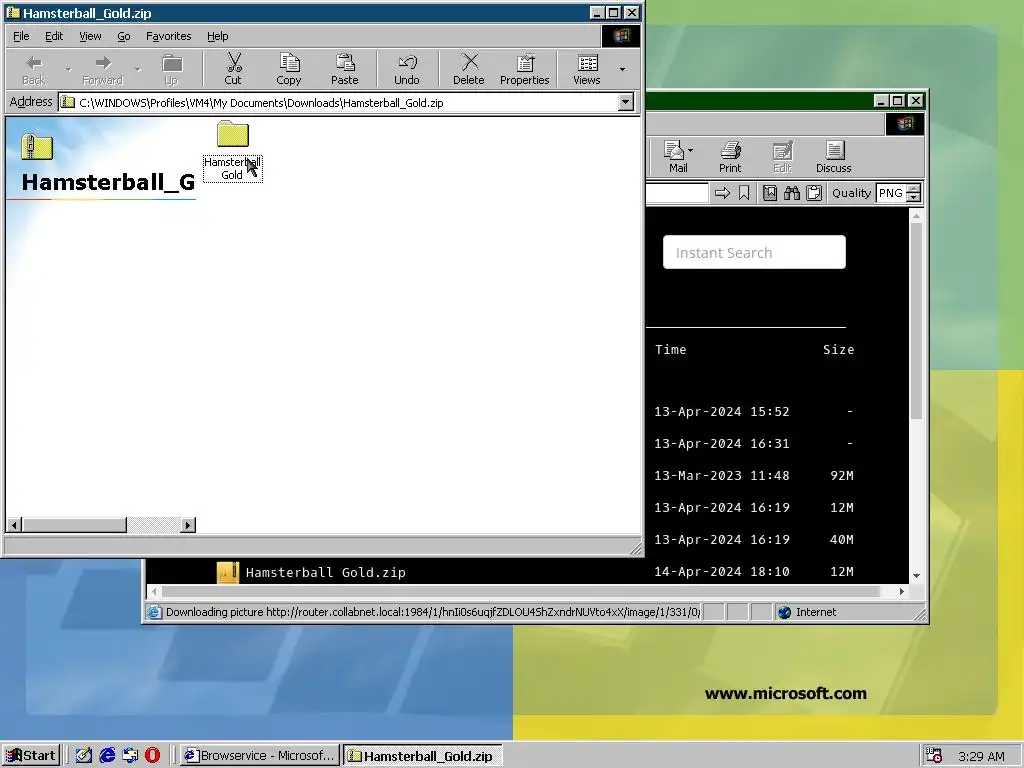Open Properties from the Explorer toolbar

(524, 69)
